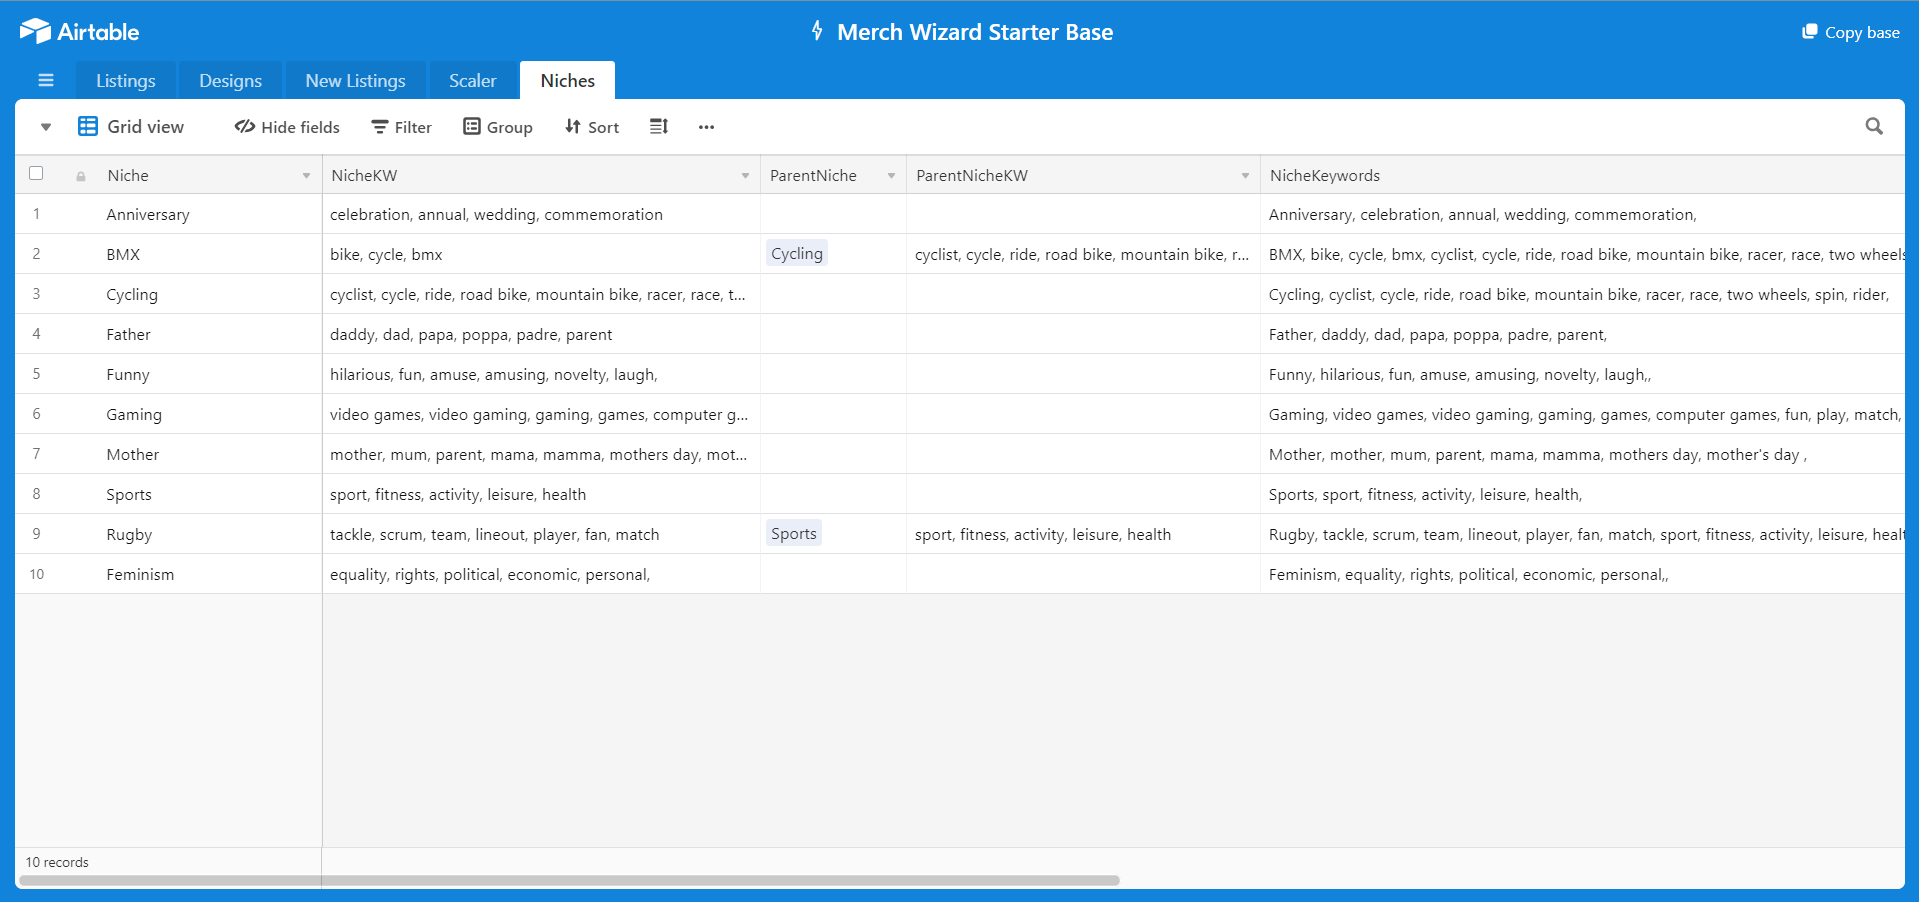Viewport: 1919px width, 902px height.
Task: Click the Copy base button
Action: tap(1851, 32)
